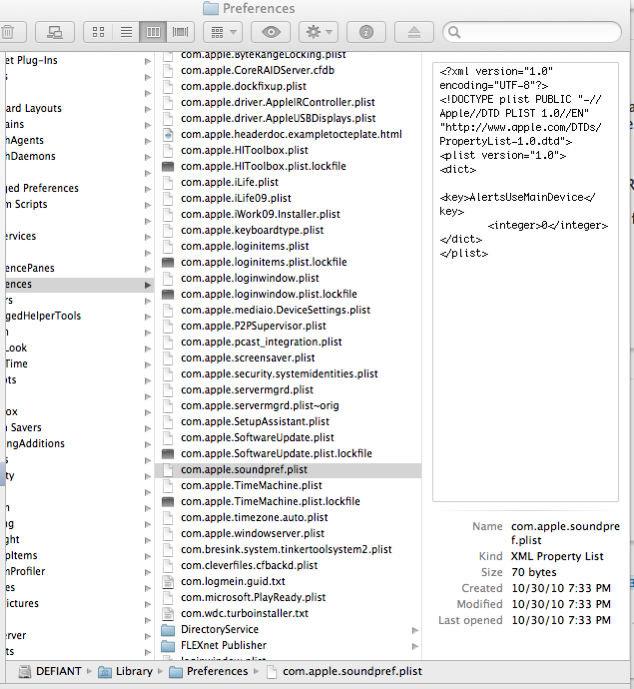Select column view button
The width and height of the screenshot is (634, 689).
pos(153,32)
